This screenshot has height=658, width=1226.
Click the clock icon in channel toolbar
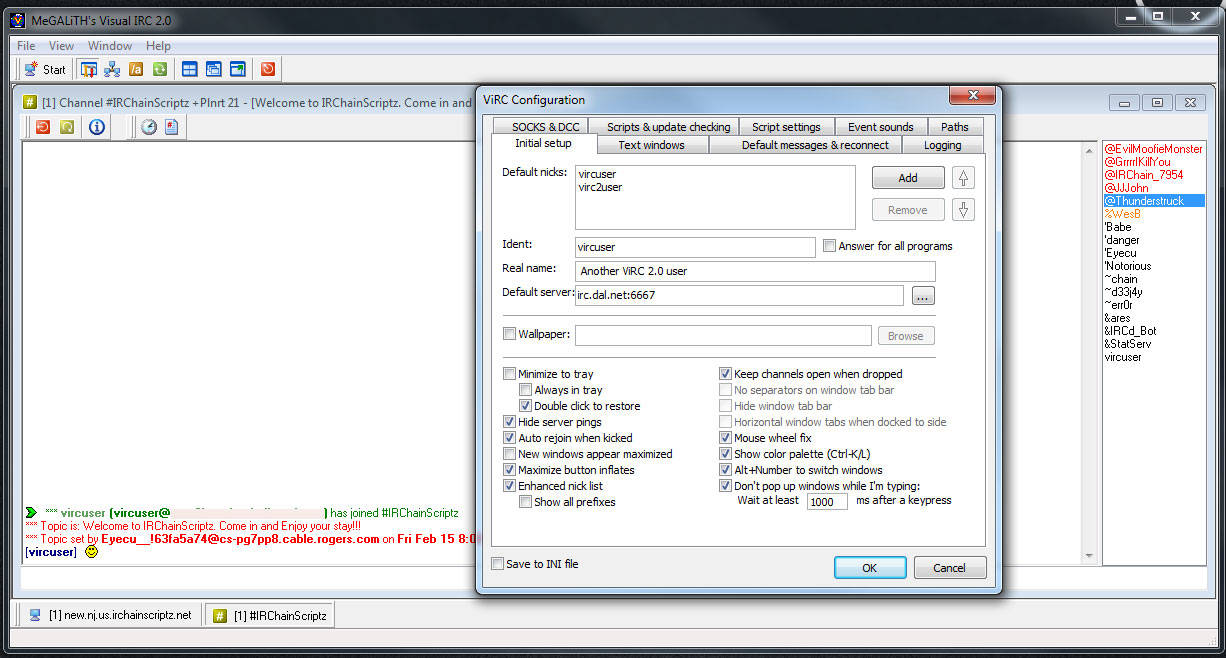[149, 127]
